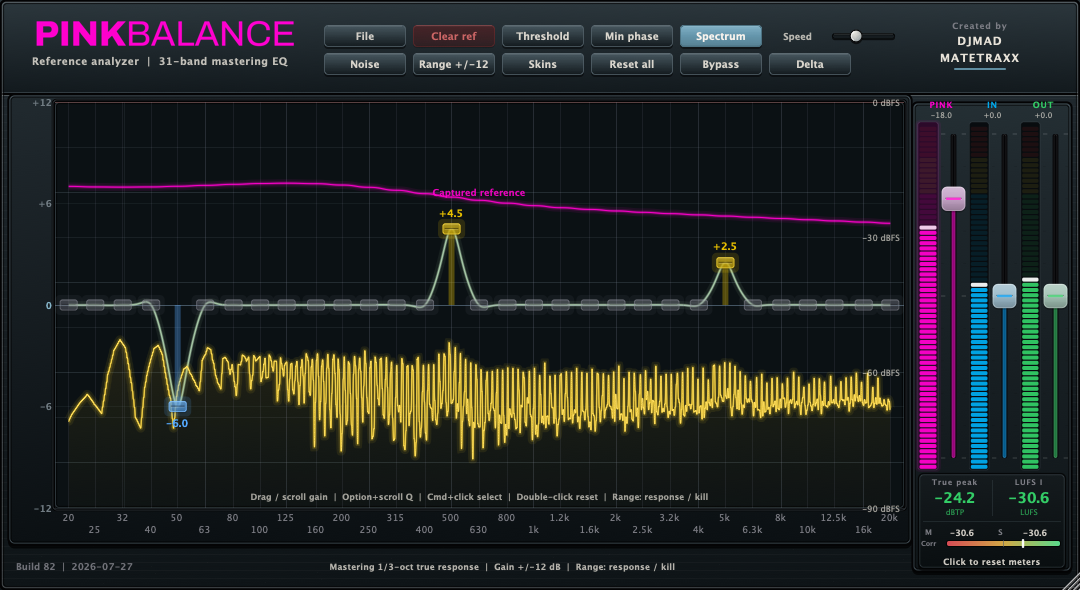The width and height of the screenshot is (1080, 590).
Task: Click the OUT level meter bar
Action: 1030,296
